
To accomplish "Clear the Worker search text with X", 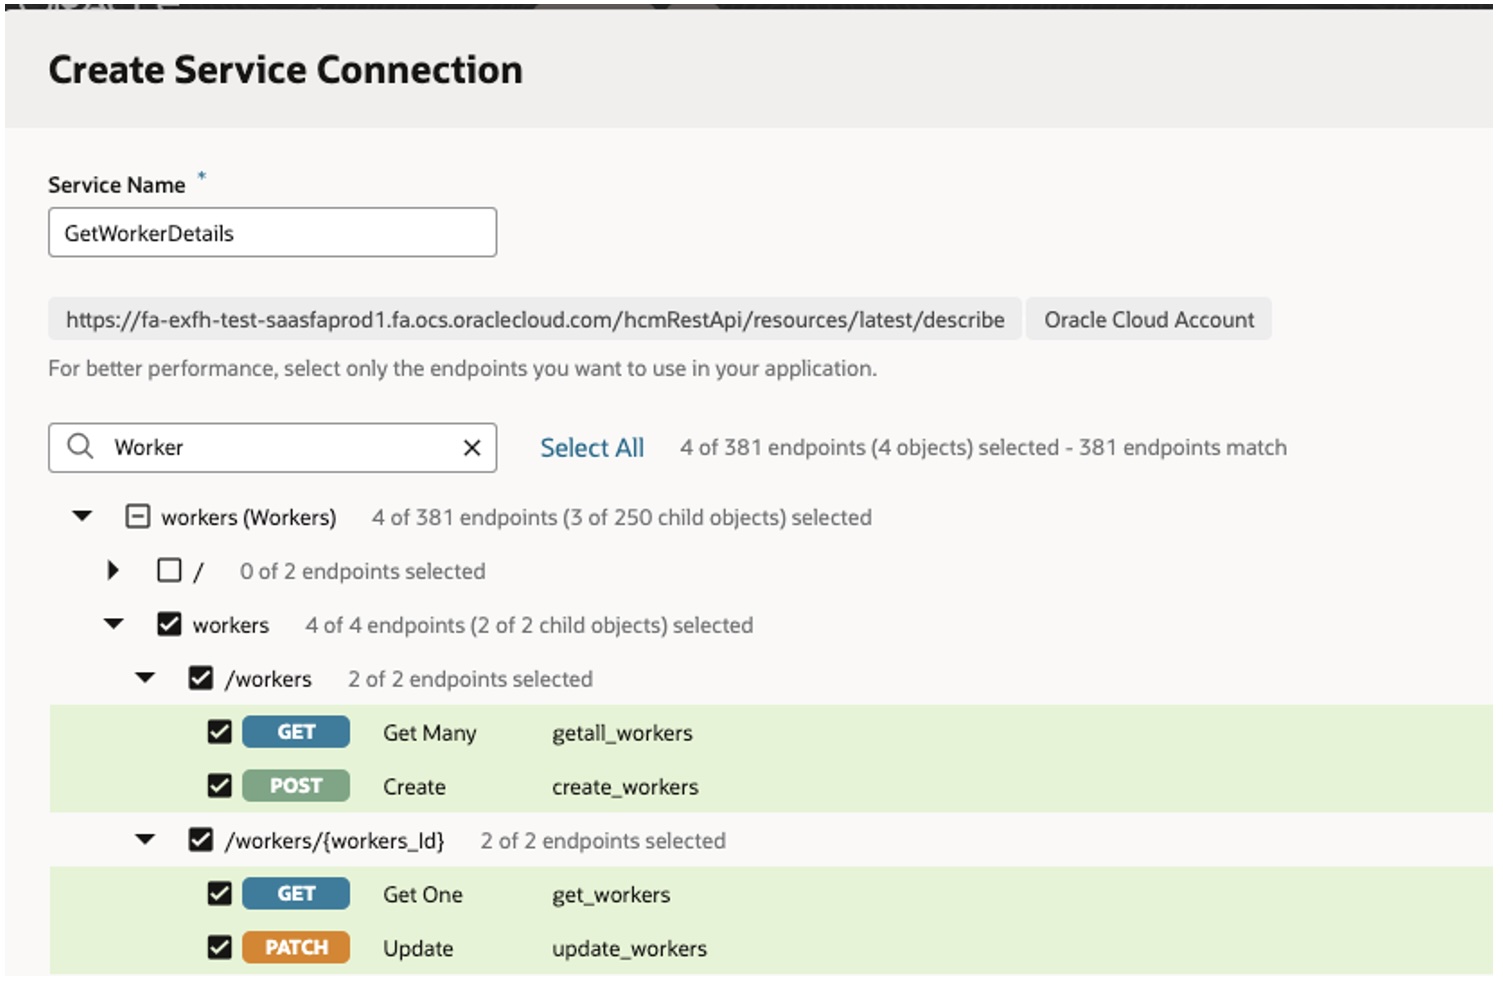I will coord(472,448).
